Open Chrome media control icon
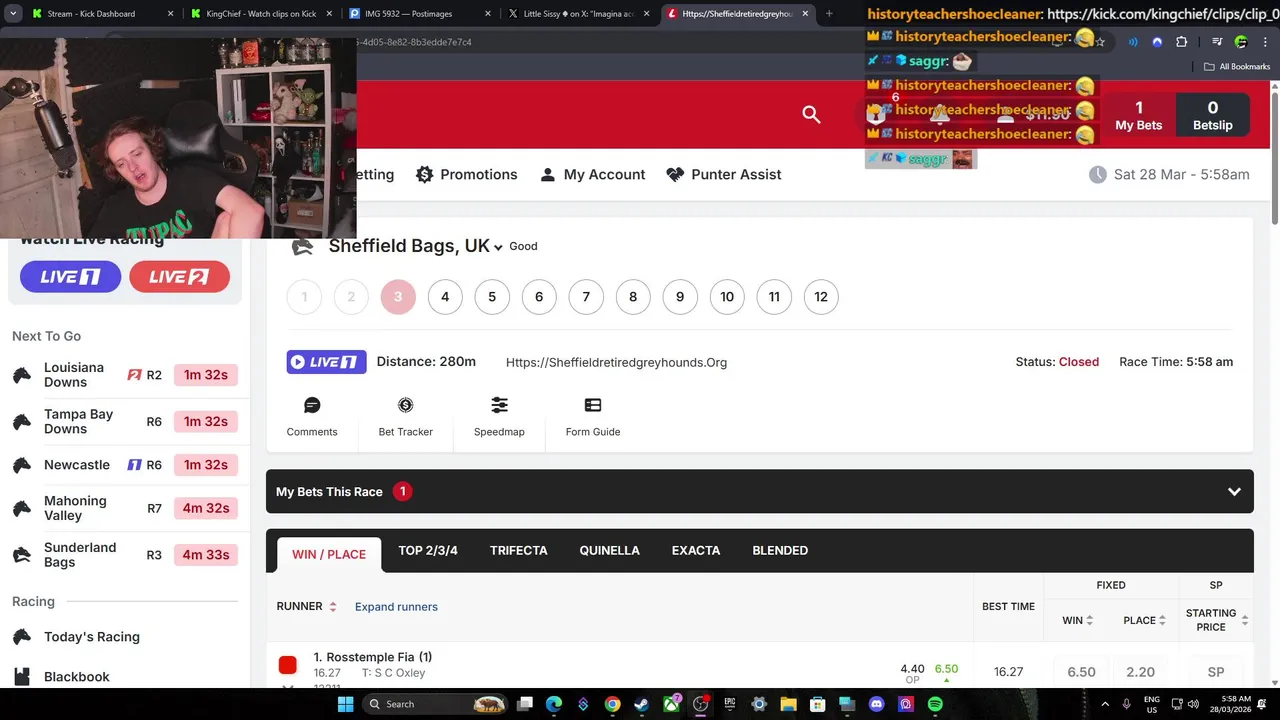 (x=1217, y=42)
